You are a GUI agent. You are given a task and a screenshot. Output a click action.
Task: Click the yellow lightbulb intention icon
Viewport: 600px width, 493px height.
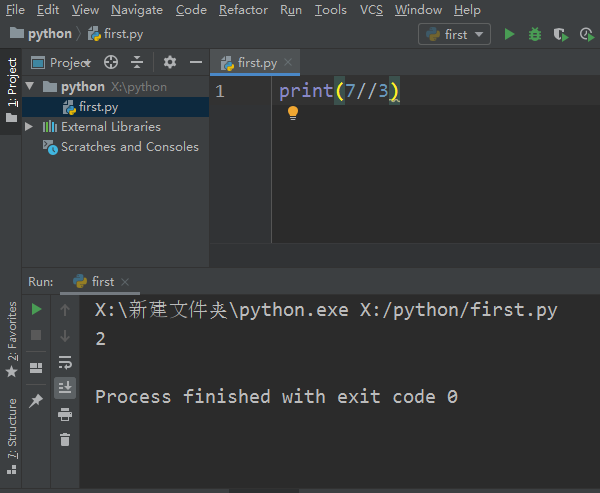pyautogui.click(x=293, y=113)
